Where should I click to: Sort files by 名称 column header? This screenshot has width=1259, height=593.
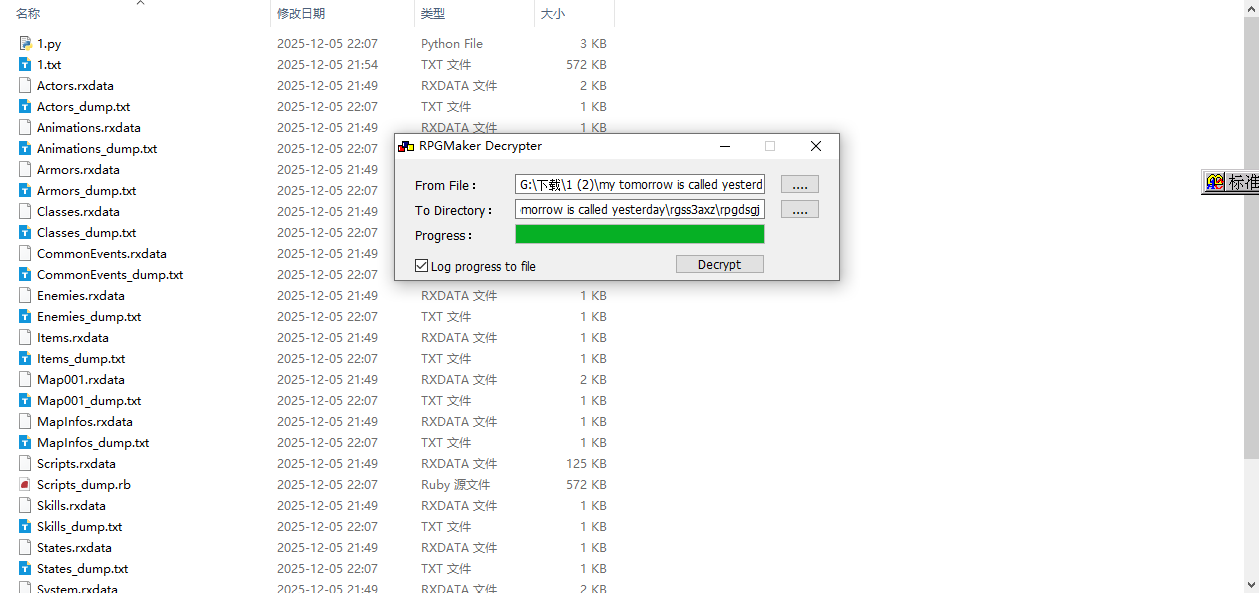point(28,13)
